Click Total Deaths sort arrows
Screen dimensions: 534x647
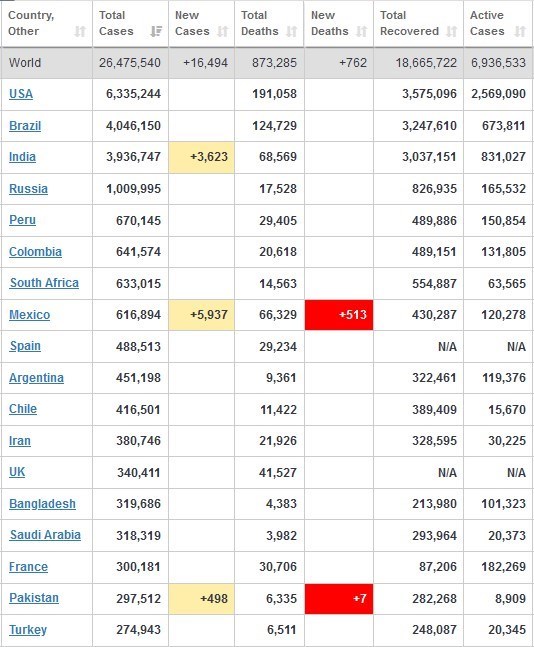tap(292, 31)
